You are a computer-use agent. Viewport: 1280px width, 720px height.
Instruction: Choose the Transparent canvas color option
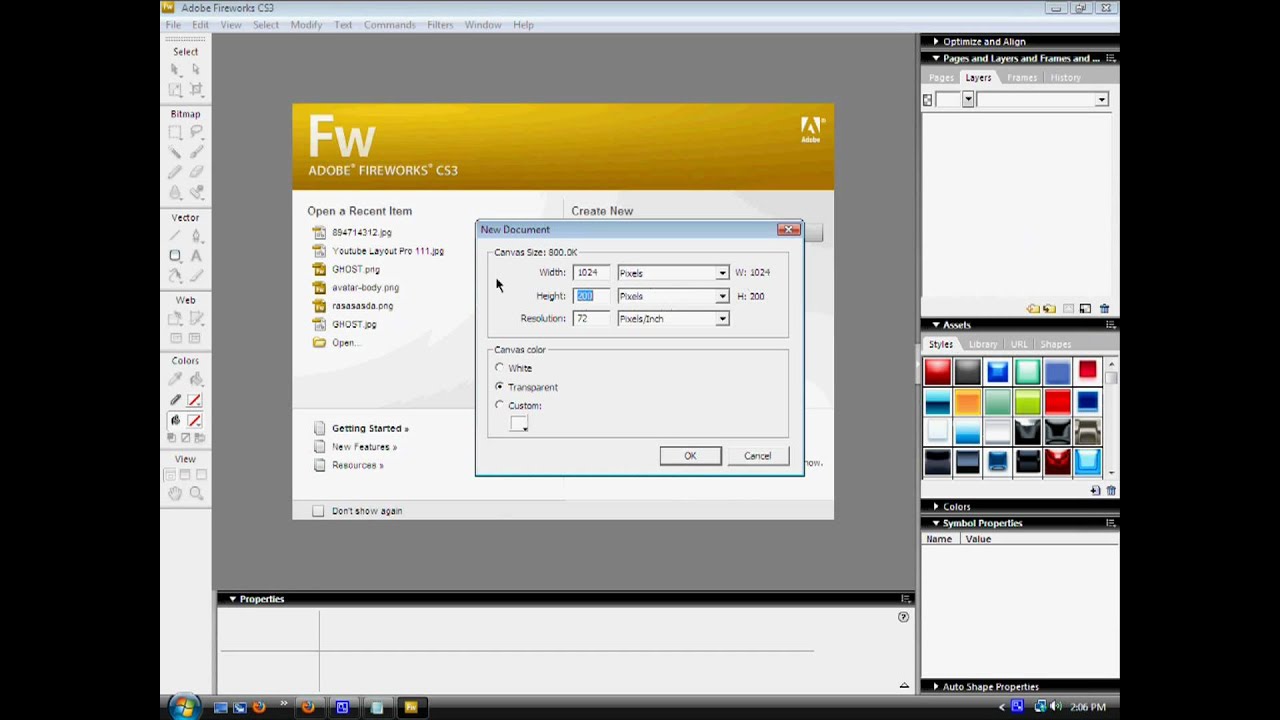[x=499, y=387]
